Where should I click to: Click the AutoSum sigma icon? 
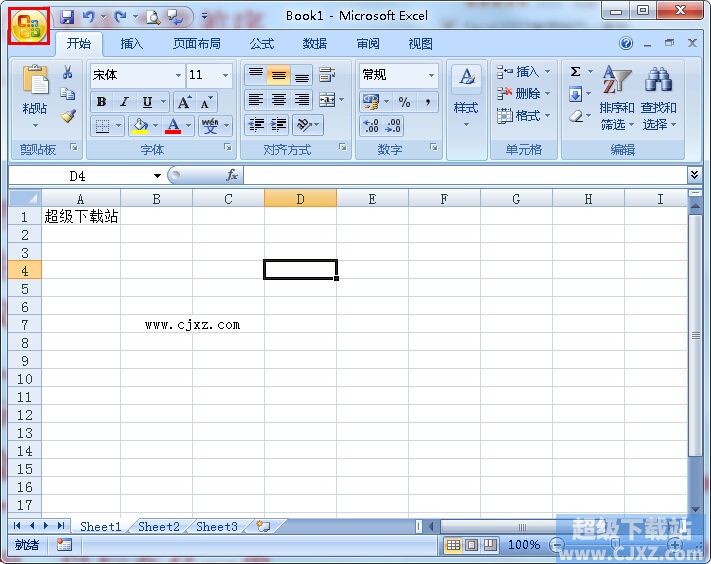coord(575,72)
